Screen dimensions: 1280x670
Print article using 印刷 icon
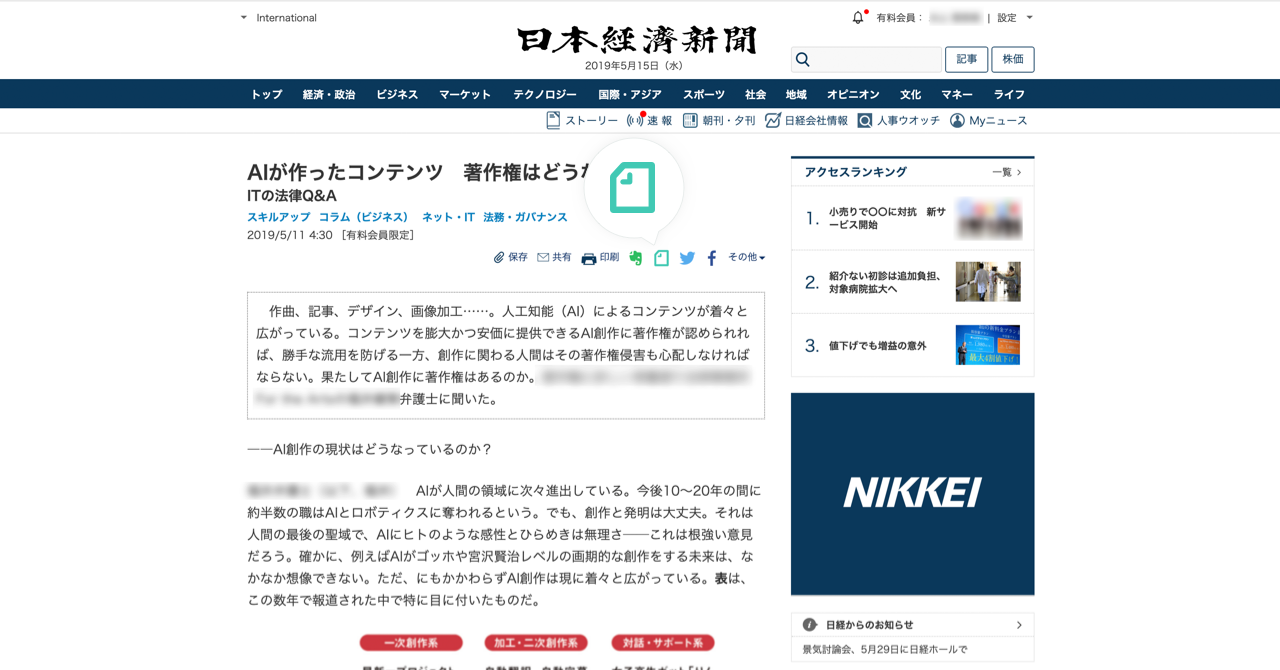600,258
